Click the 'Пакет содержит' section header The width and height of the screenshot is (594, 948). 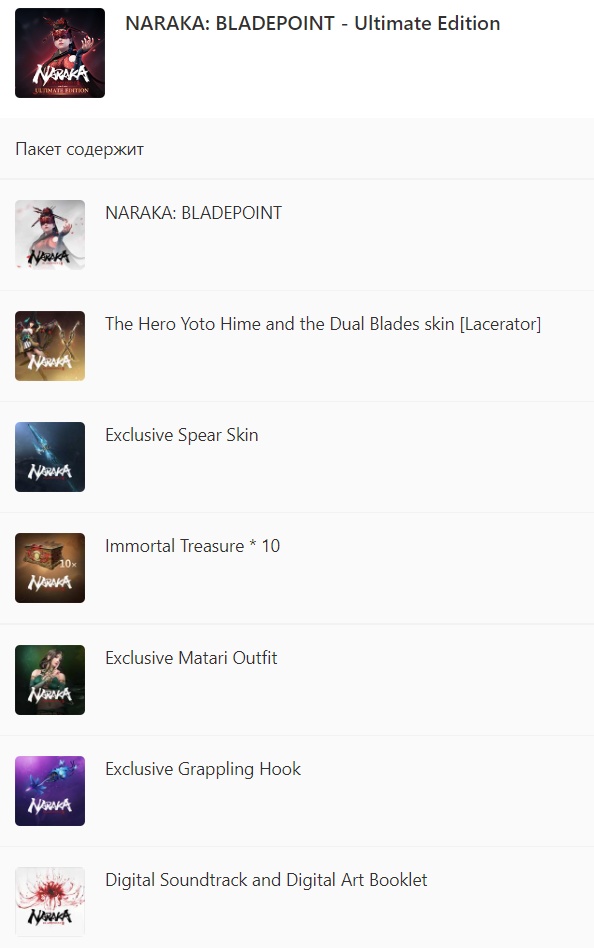tap(79, 149)
